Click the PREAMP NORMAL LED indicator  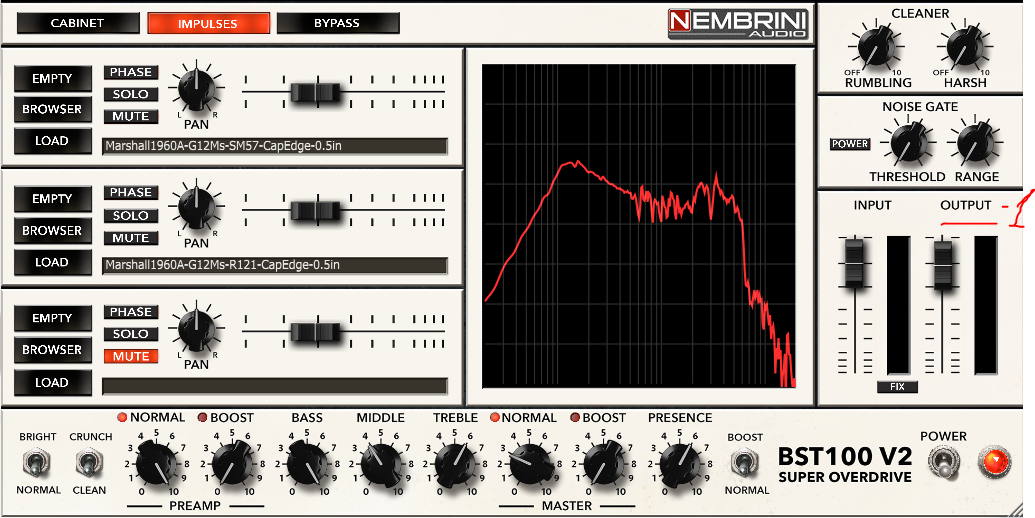coord(122,418)
